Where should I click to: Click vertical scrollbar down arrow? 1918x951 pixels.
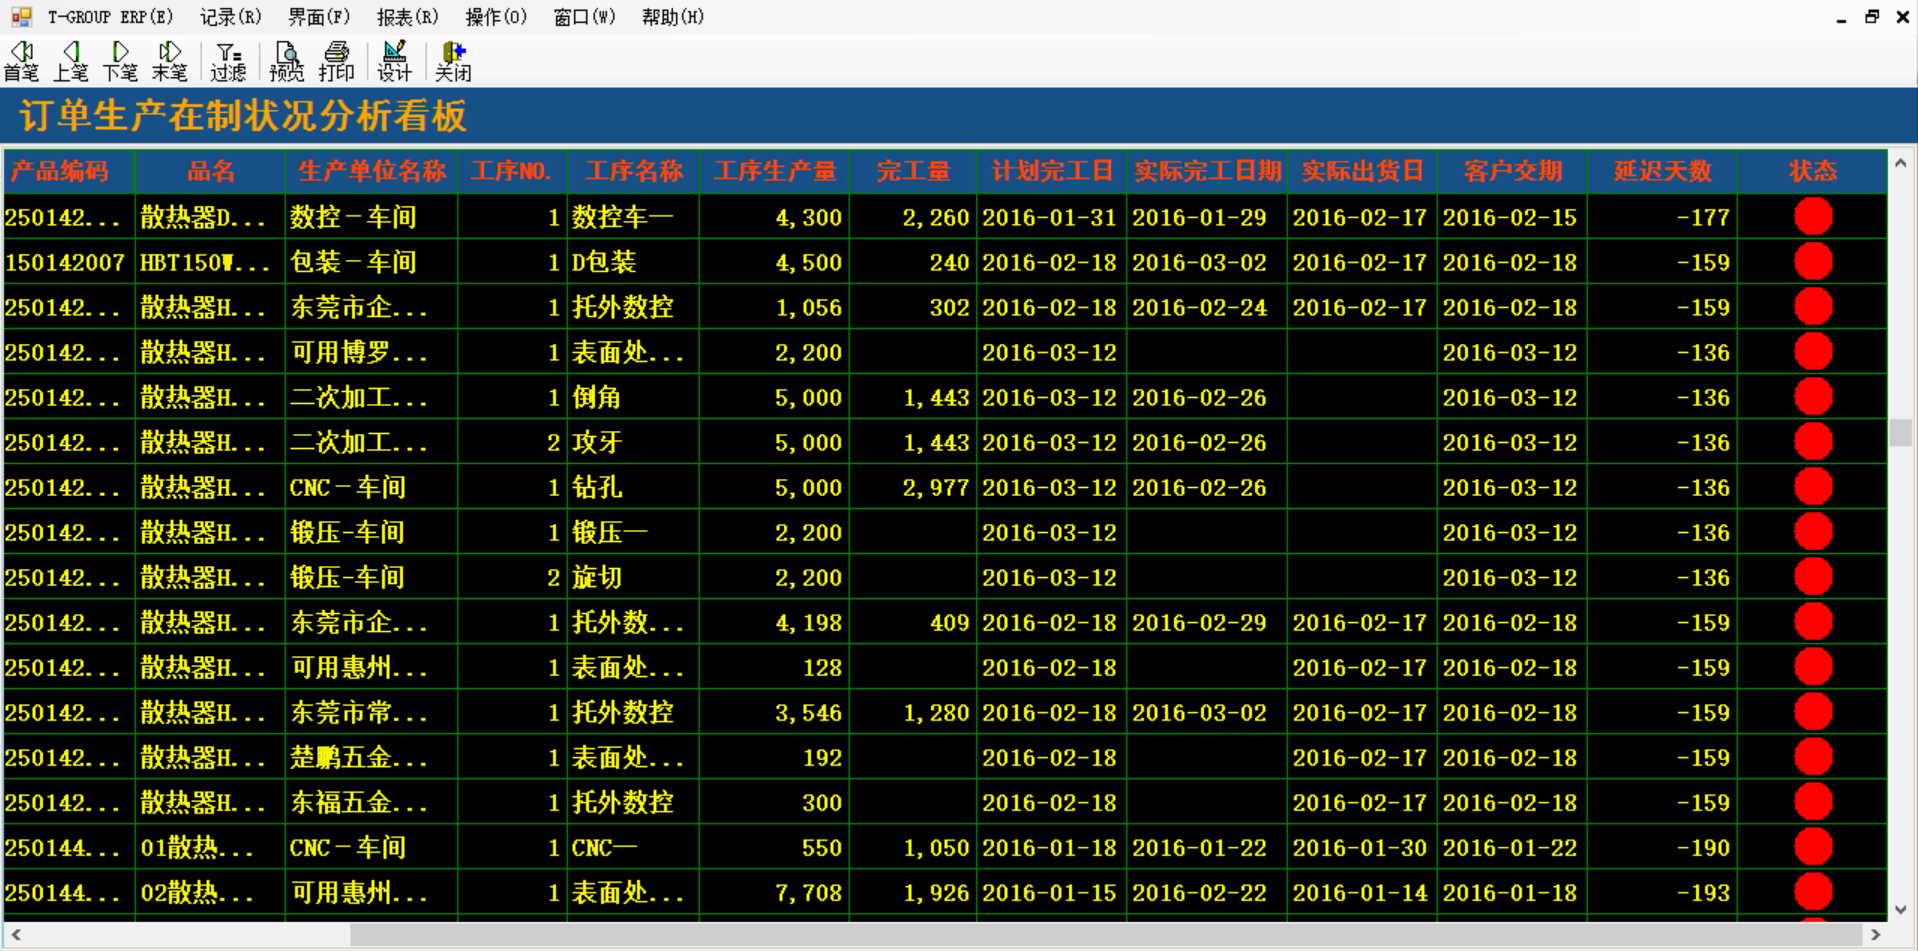click(x=1900, y=909)
